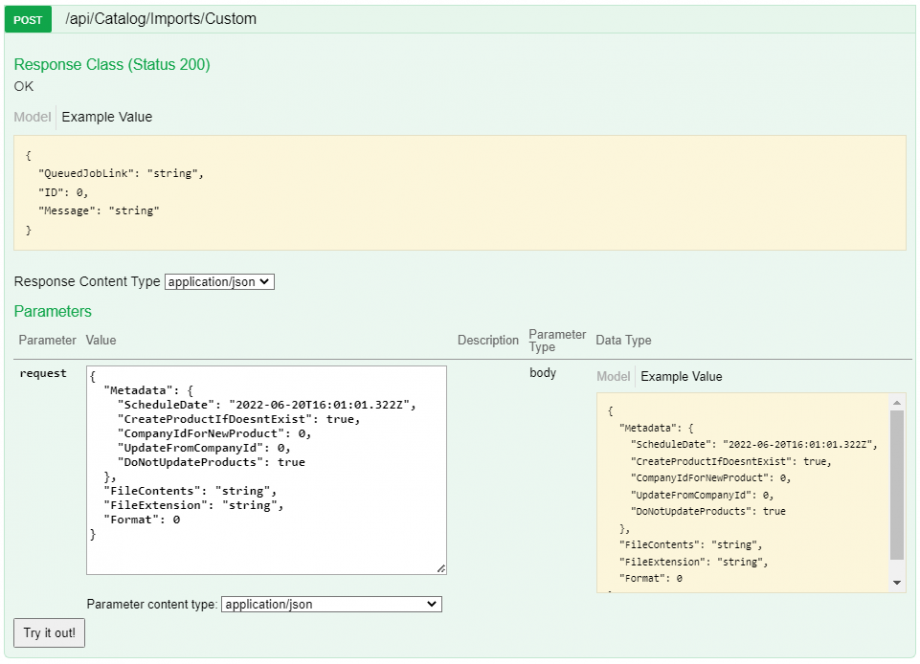Select Example Value tab under Response Class

tap(106, 117)
